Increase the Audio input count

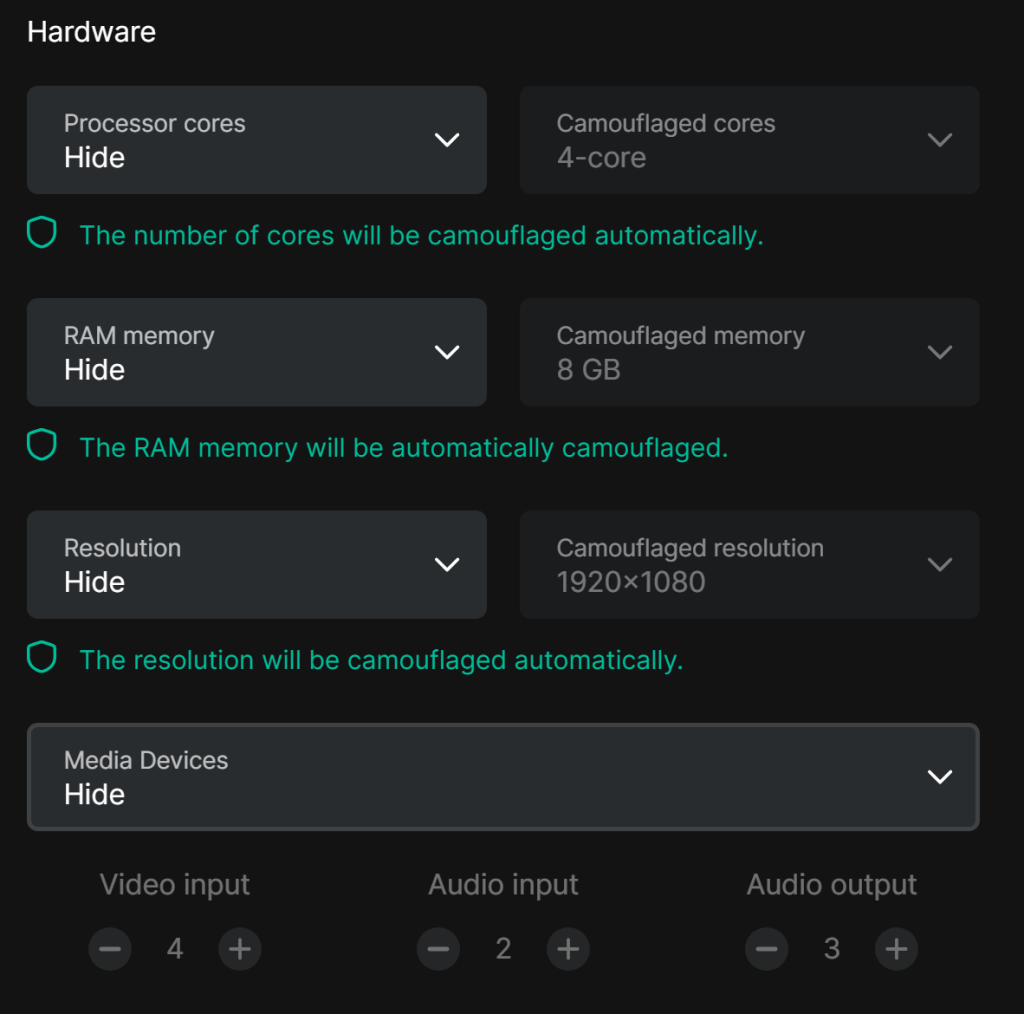568,949
